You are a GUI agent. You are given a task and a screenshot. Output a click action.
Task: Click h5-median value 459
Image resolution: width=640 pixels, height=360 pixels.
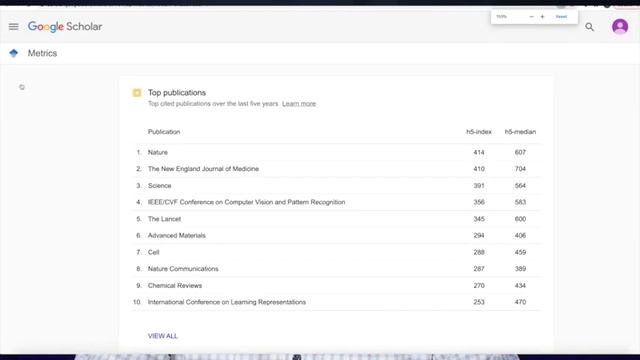pos(520,252)
